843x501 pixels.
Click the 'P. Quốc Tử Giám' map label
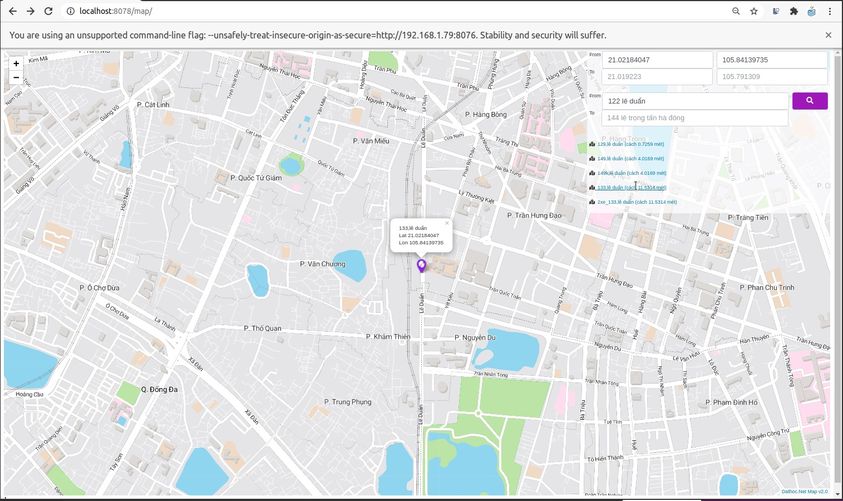pos(256,178)
